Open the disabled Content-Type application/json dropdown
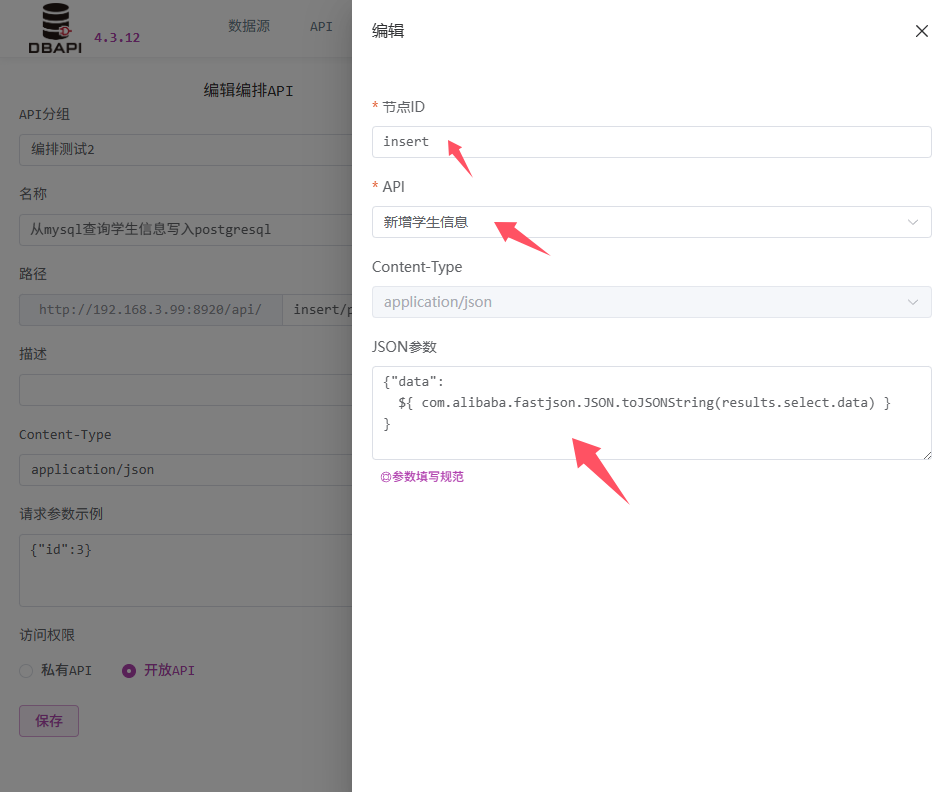The width and height of the screenshot is (950, 792). [x=650, y=302]
